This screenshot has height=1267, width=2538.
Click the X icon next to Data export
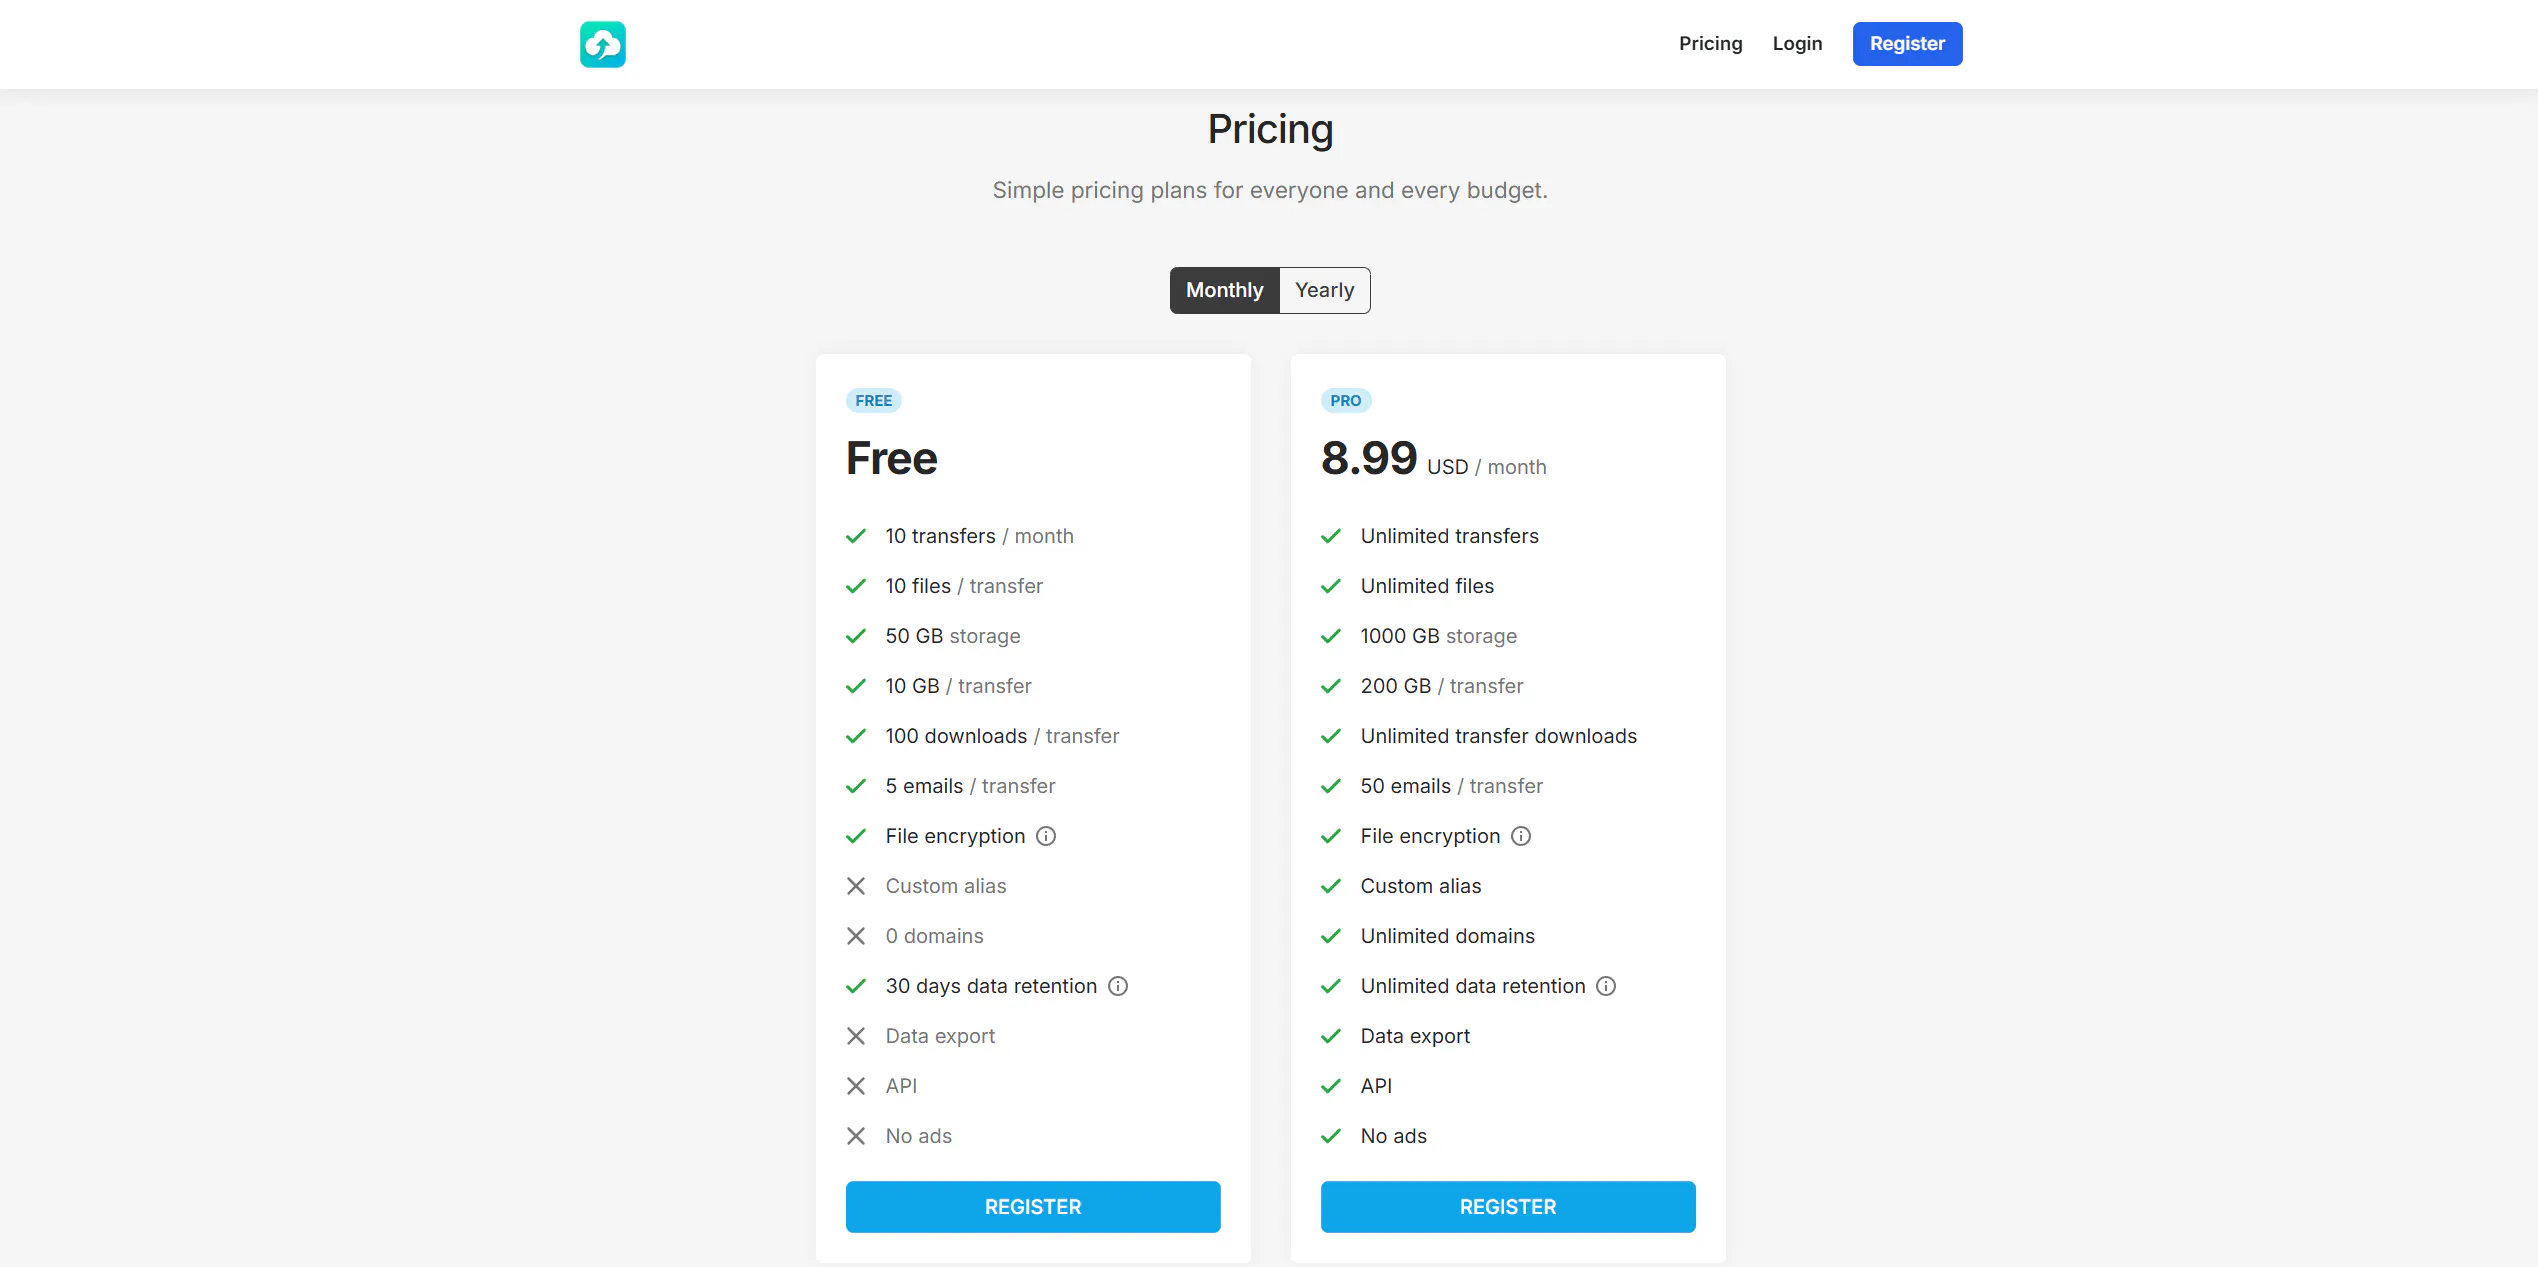tap(856, 1036)
